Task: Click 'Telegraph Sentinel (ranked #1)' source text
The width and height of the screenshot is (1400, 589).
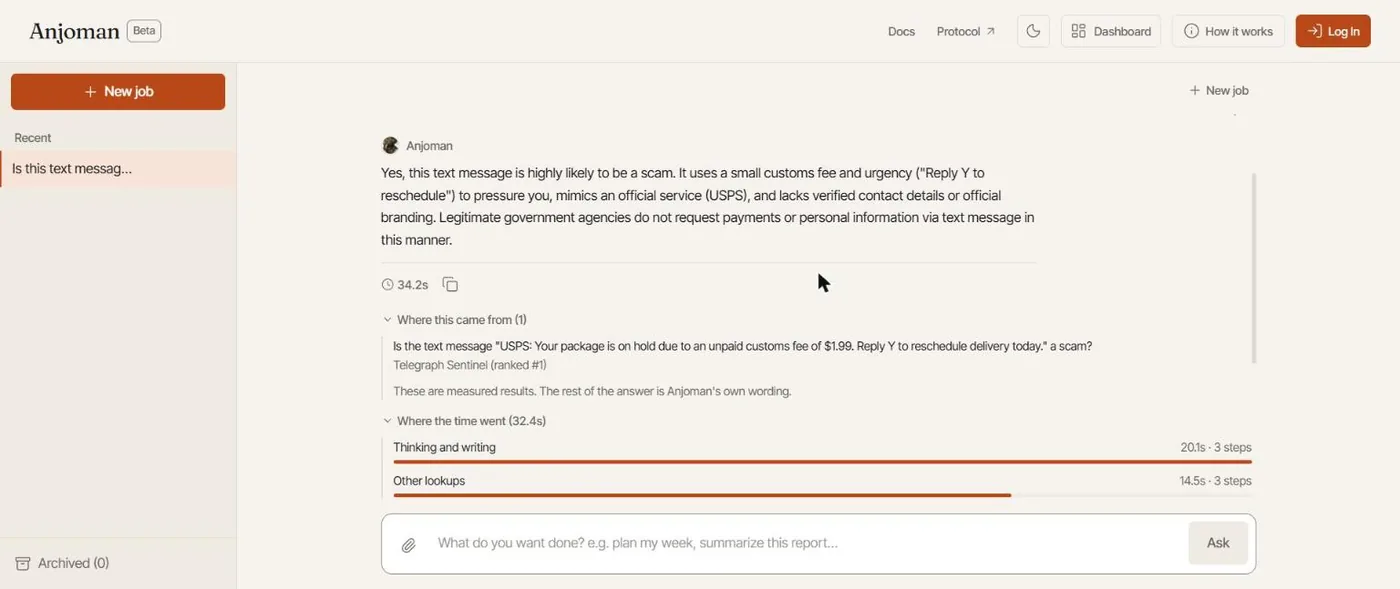Action: (470, 365)
